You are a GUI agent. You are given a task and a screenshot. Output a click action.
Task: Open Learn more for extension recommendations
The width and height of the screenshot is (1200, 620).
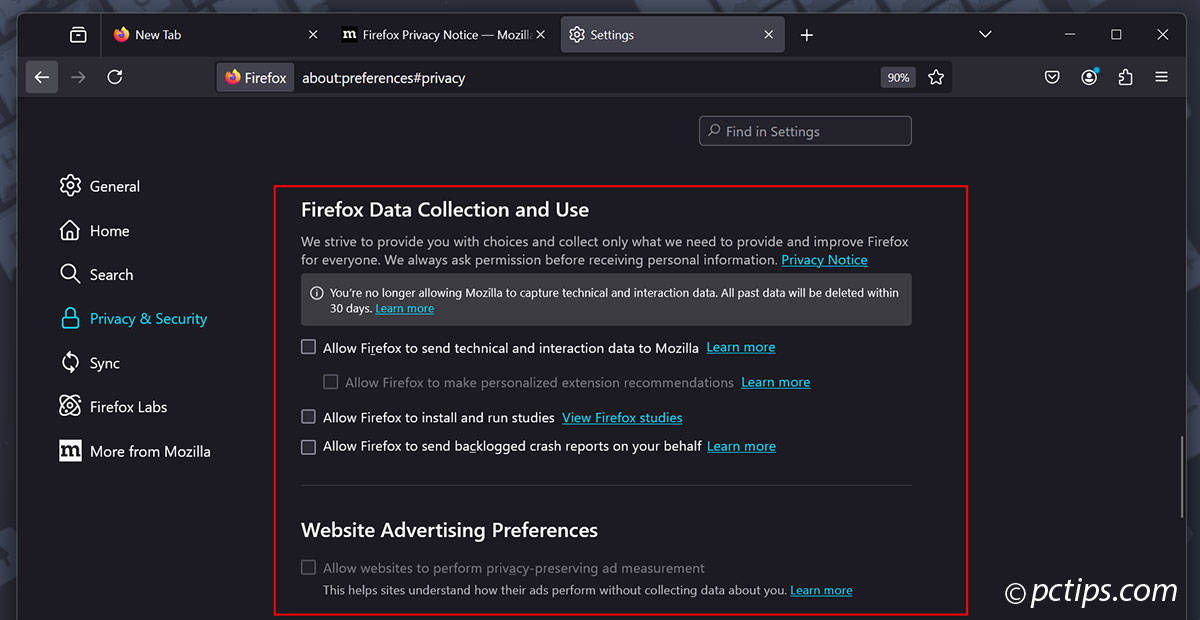pyautogui.click(x=775, y=382)
